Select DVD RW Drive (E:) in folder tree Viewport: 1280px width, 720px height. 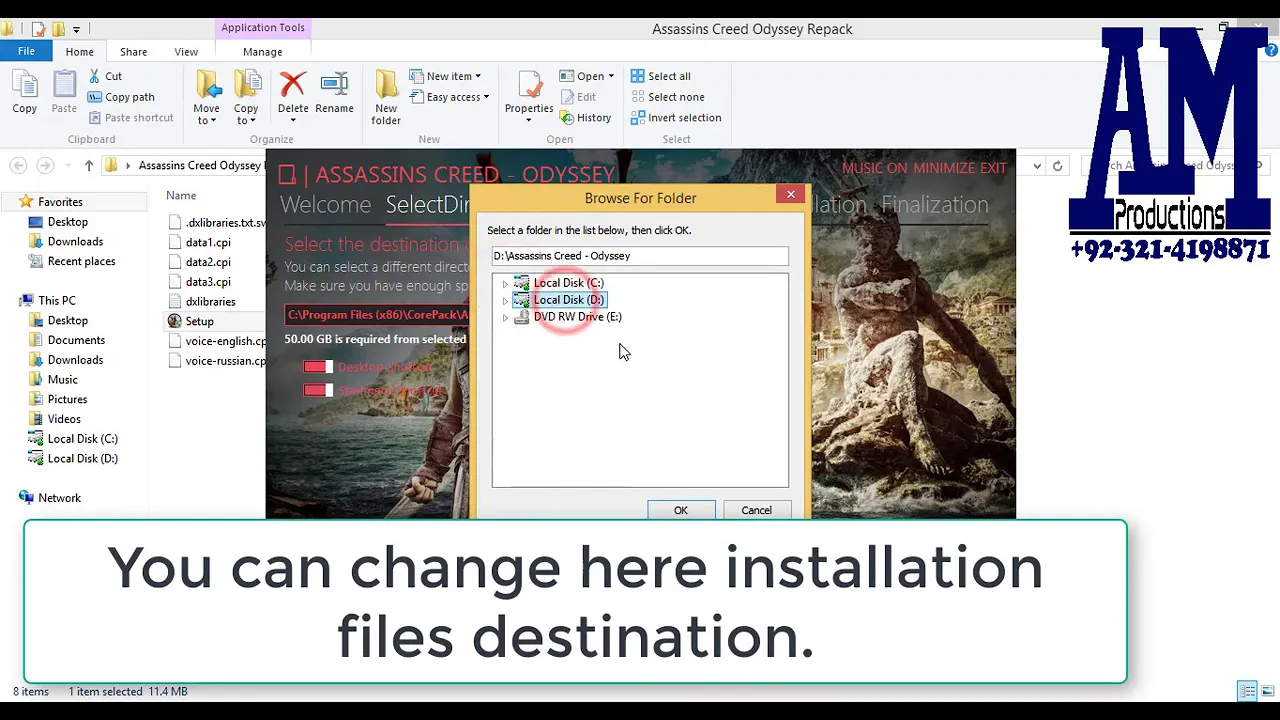click(577, 317)
